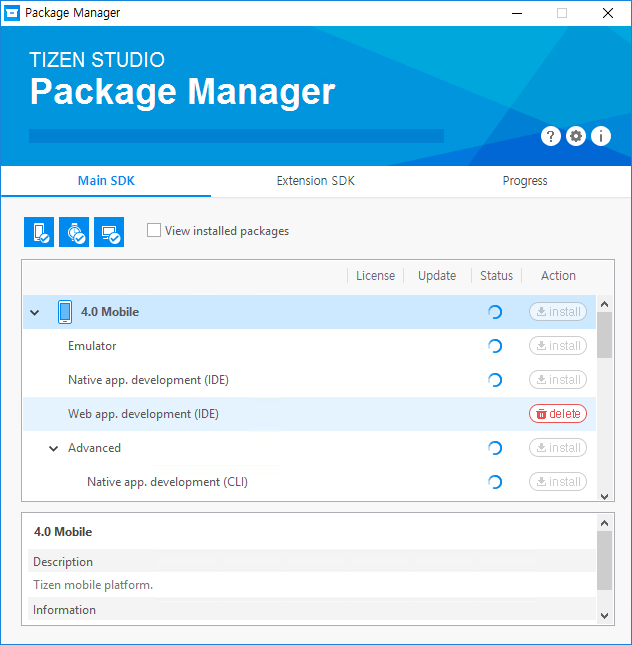Image resolution: width=632 pixels, height=645 pixels.
Task: Click the Package Manager title bar icon
Action: (13, 13)
